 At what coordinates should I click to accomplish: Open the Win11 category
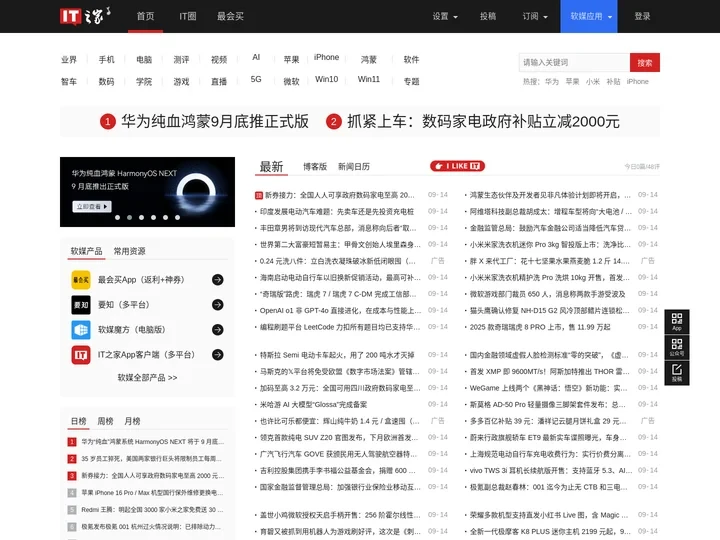(369, 79)
